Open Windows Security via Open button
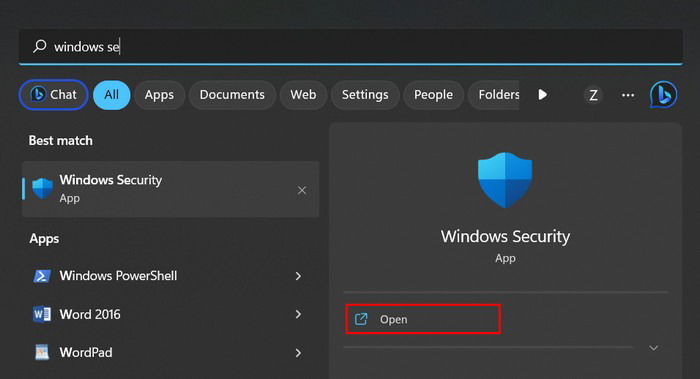 [x=423, y=319]
